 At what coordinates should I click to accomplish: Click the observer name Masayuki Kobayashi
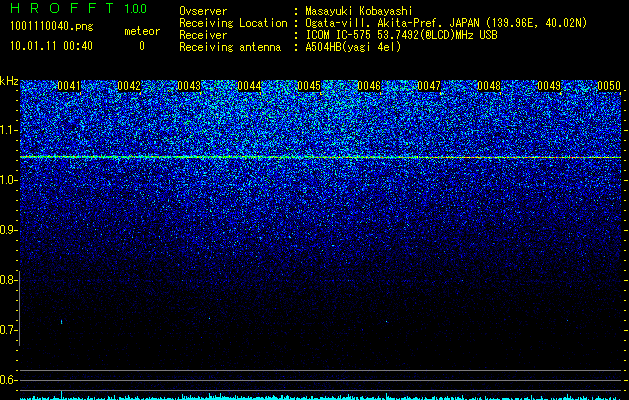pyautogui.click(x=359, y=11)
